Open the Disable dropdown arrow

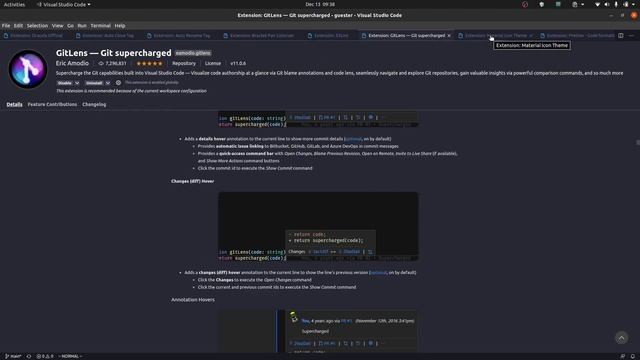tap(77, 83)
